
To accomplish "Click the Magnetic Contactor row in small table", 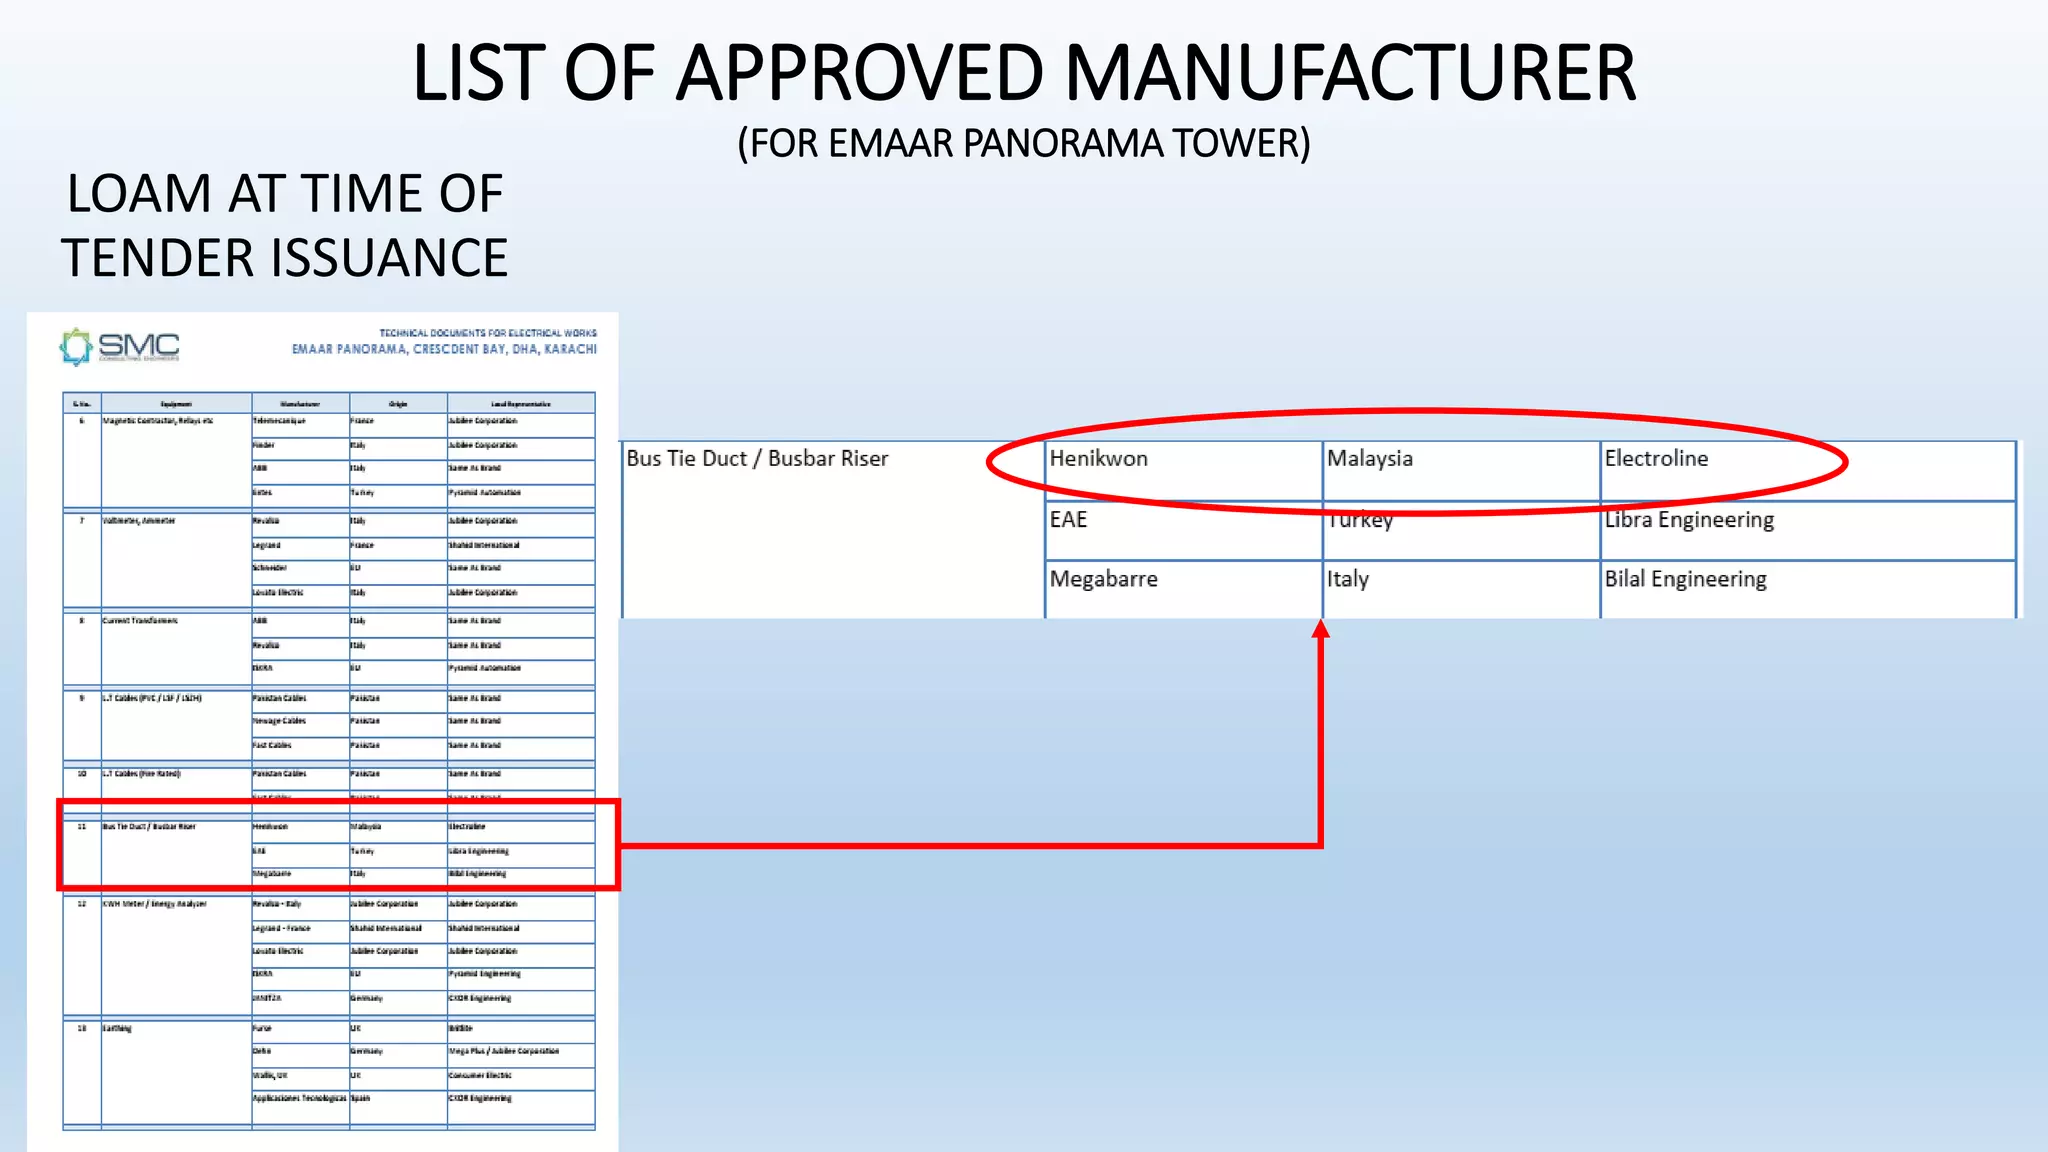I will 158,421.
